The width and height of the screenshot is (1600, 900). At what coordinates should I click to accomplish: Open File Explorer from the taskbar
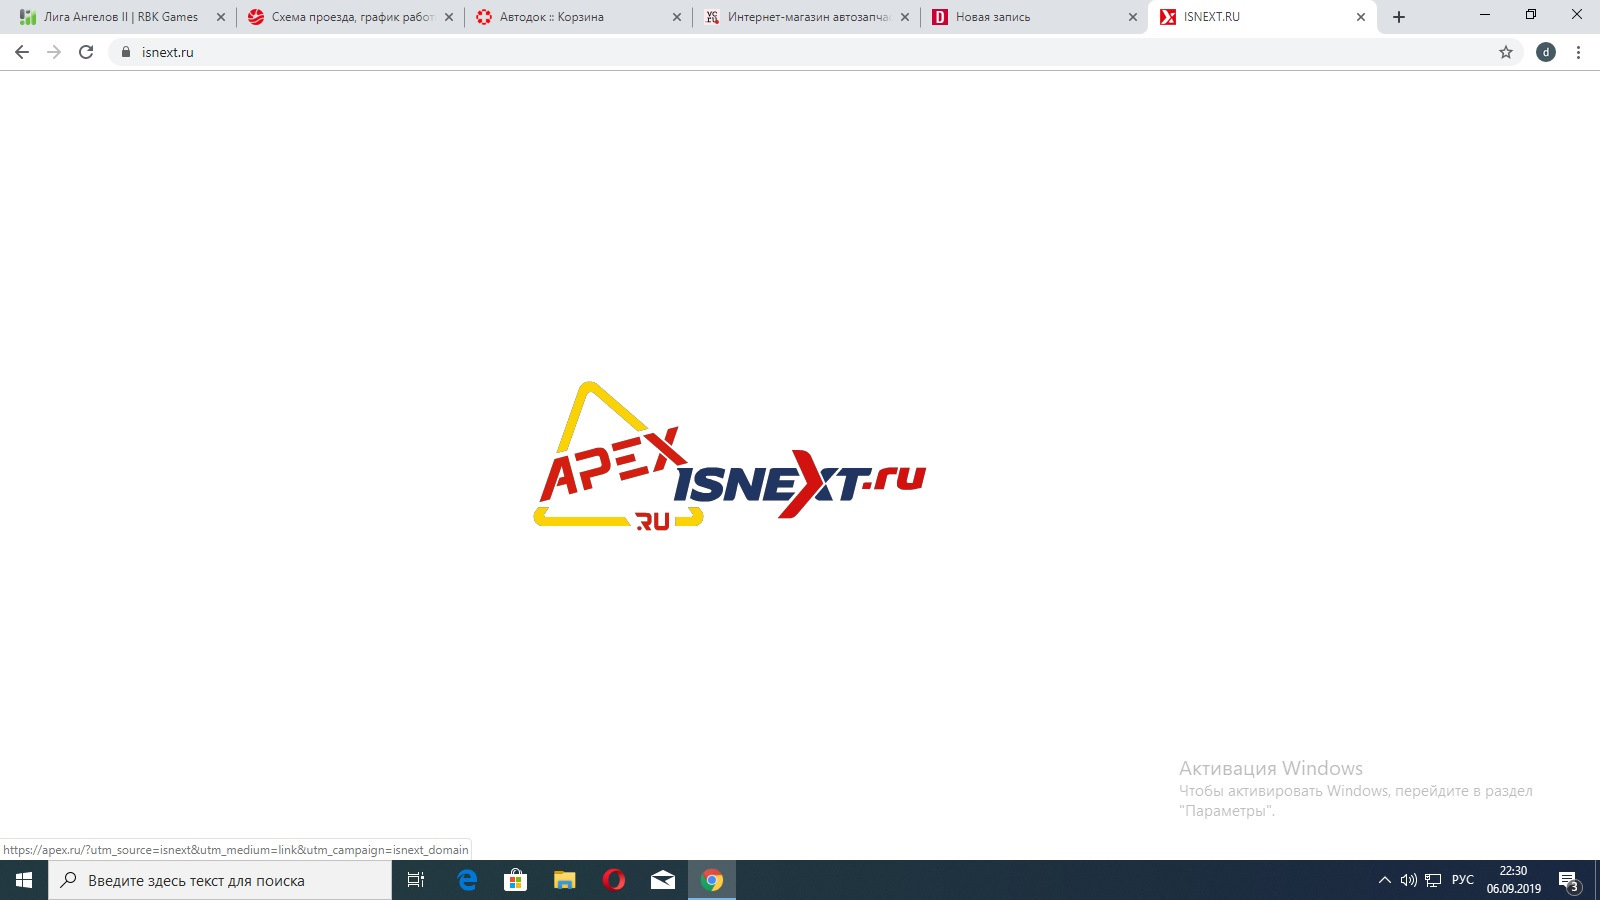click(x=565, y=880)
